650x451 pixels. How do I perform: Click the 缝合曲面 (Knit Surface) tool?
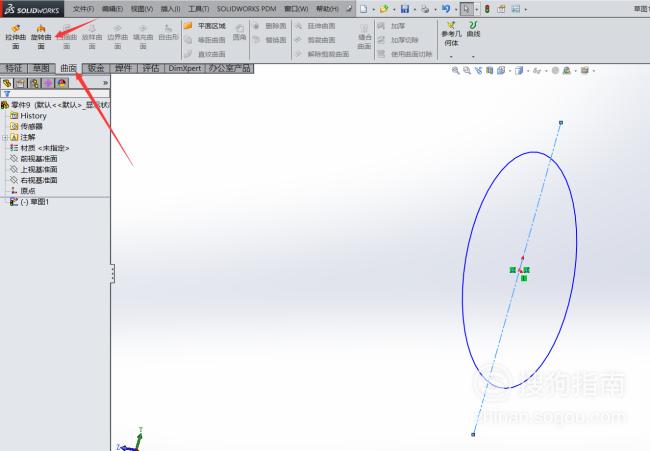point(364,36)
